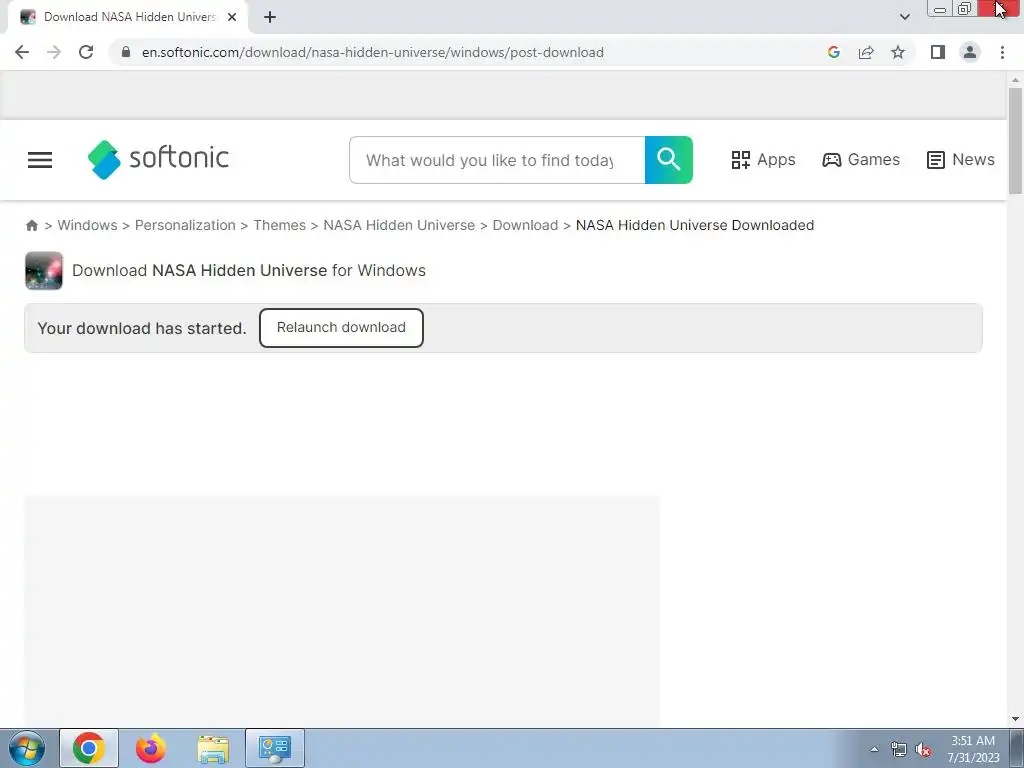Image resolution: width=1024 pixels, height=768 pixels.
Task: Open the taskbar clock and date
Action: (x=973, y=749)
